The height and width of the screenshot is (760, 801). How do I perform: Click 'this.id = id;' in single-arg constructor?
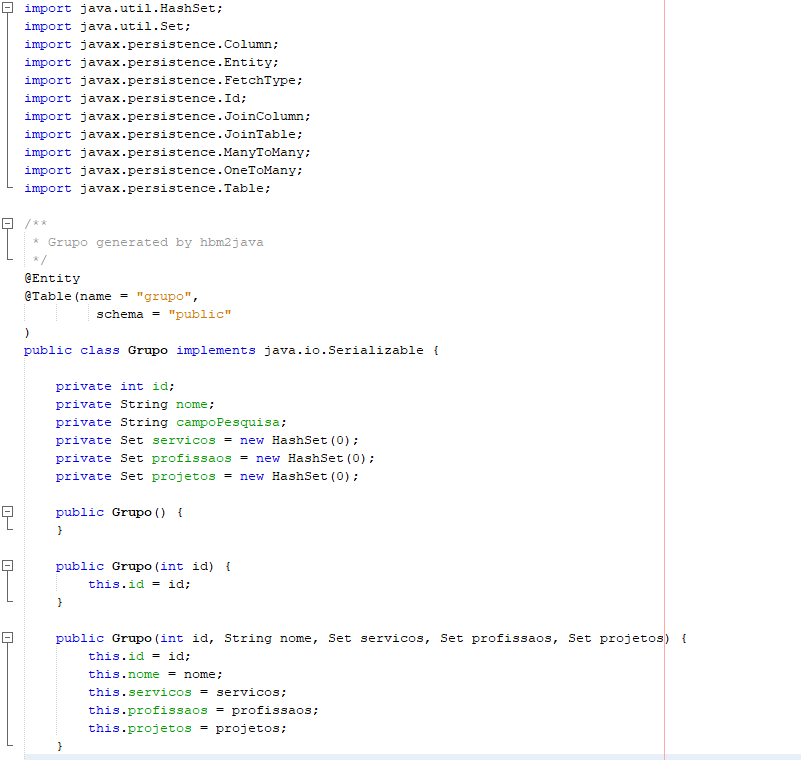click(139, 584)
